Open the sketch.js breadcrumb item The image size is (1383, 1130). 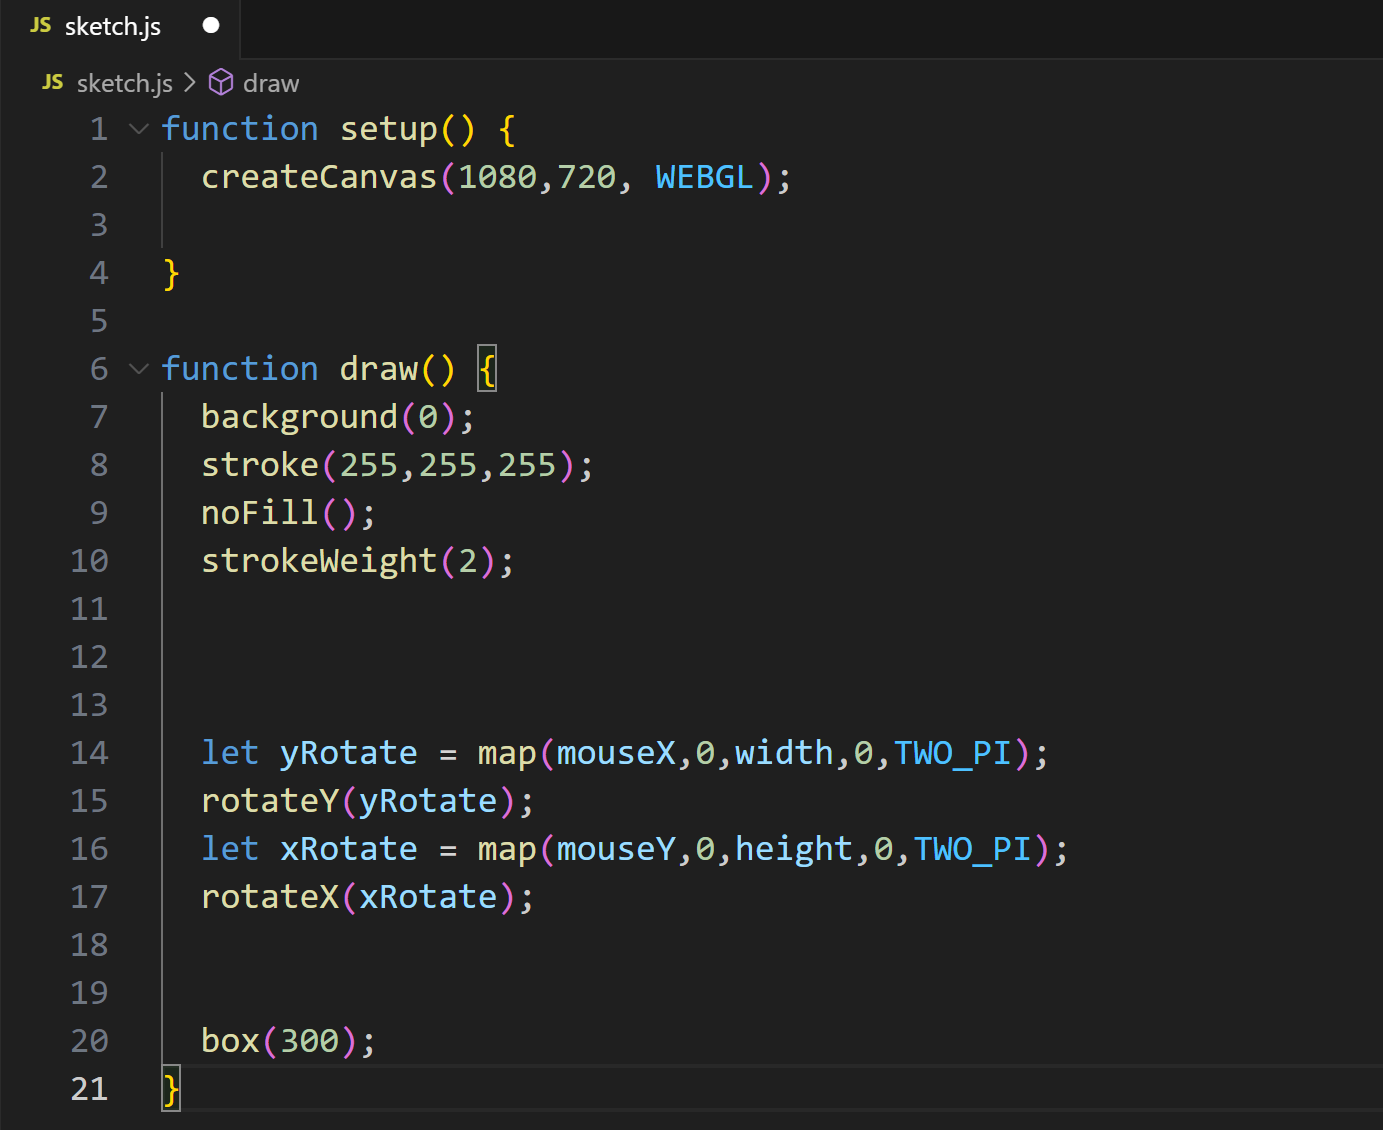coord(124,83)
